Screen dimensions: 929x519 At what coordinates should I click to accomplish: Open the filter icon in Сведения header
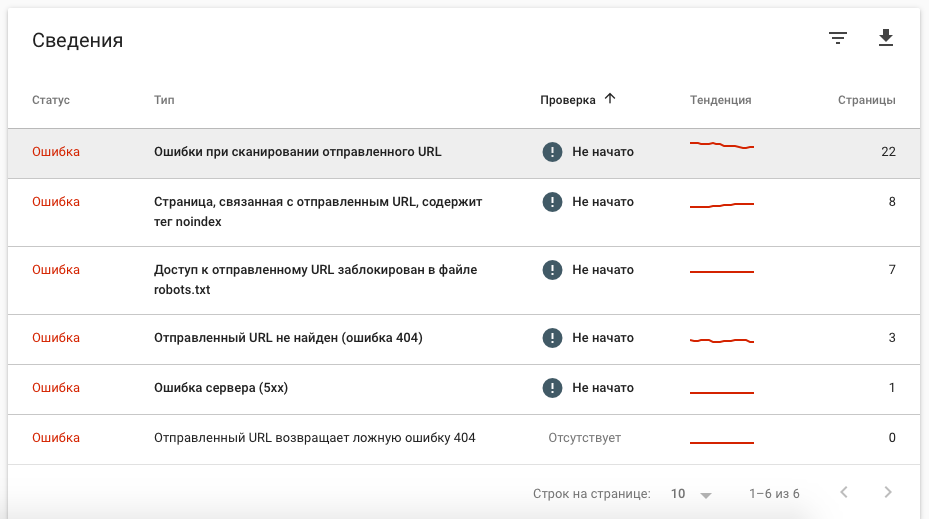(838, 39)
